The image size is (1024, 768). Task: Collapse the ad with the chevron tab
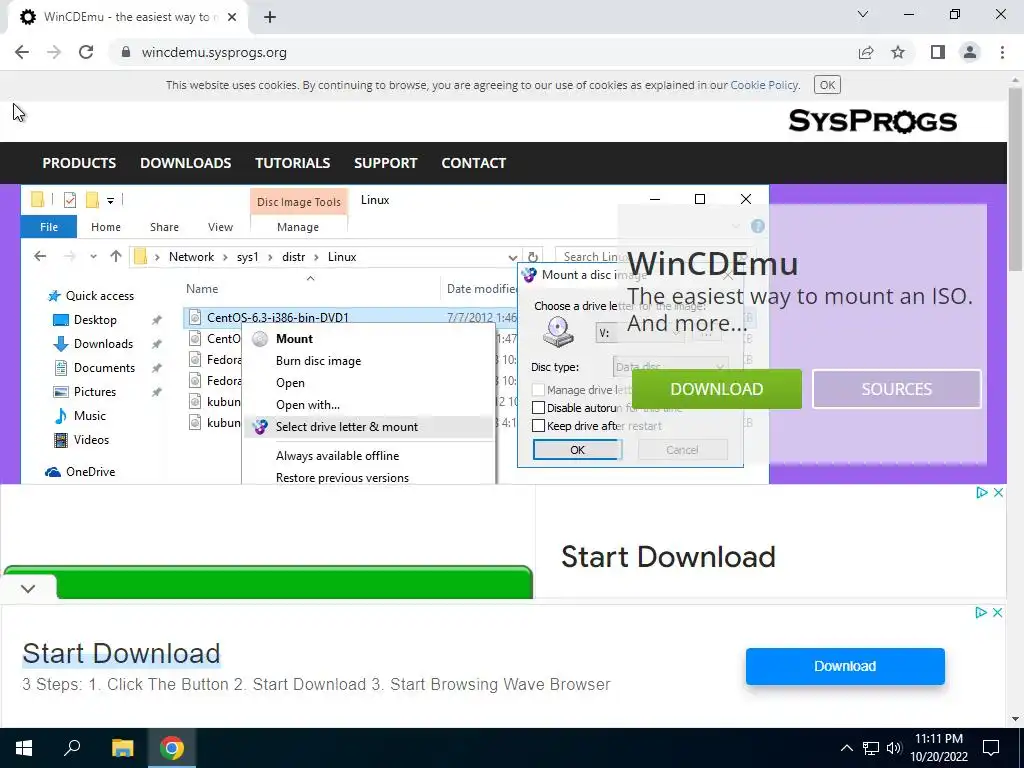click(28, 588)
